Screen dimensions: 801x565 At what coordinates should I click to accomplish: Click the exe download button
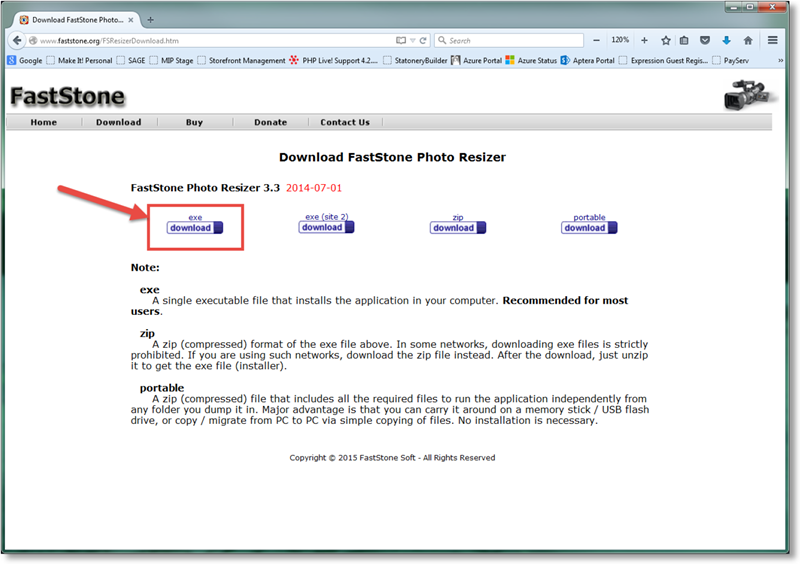coord(195,228)
